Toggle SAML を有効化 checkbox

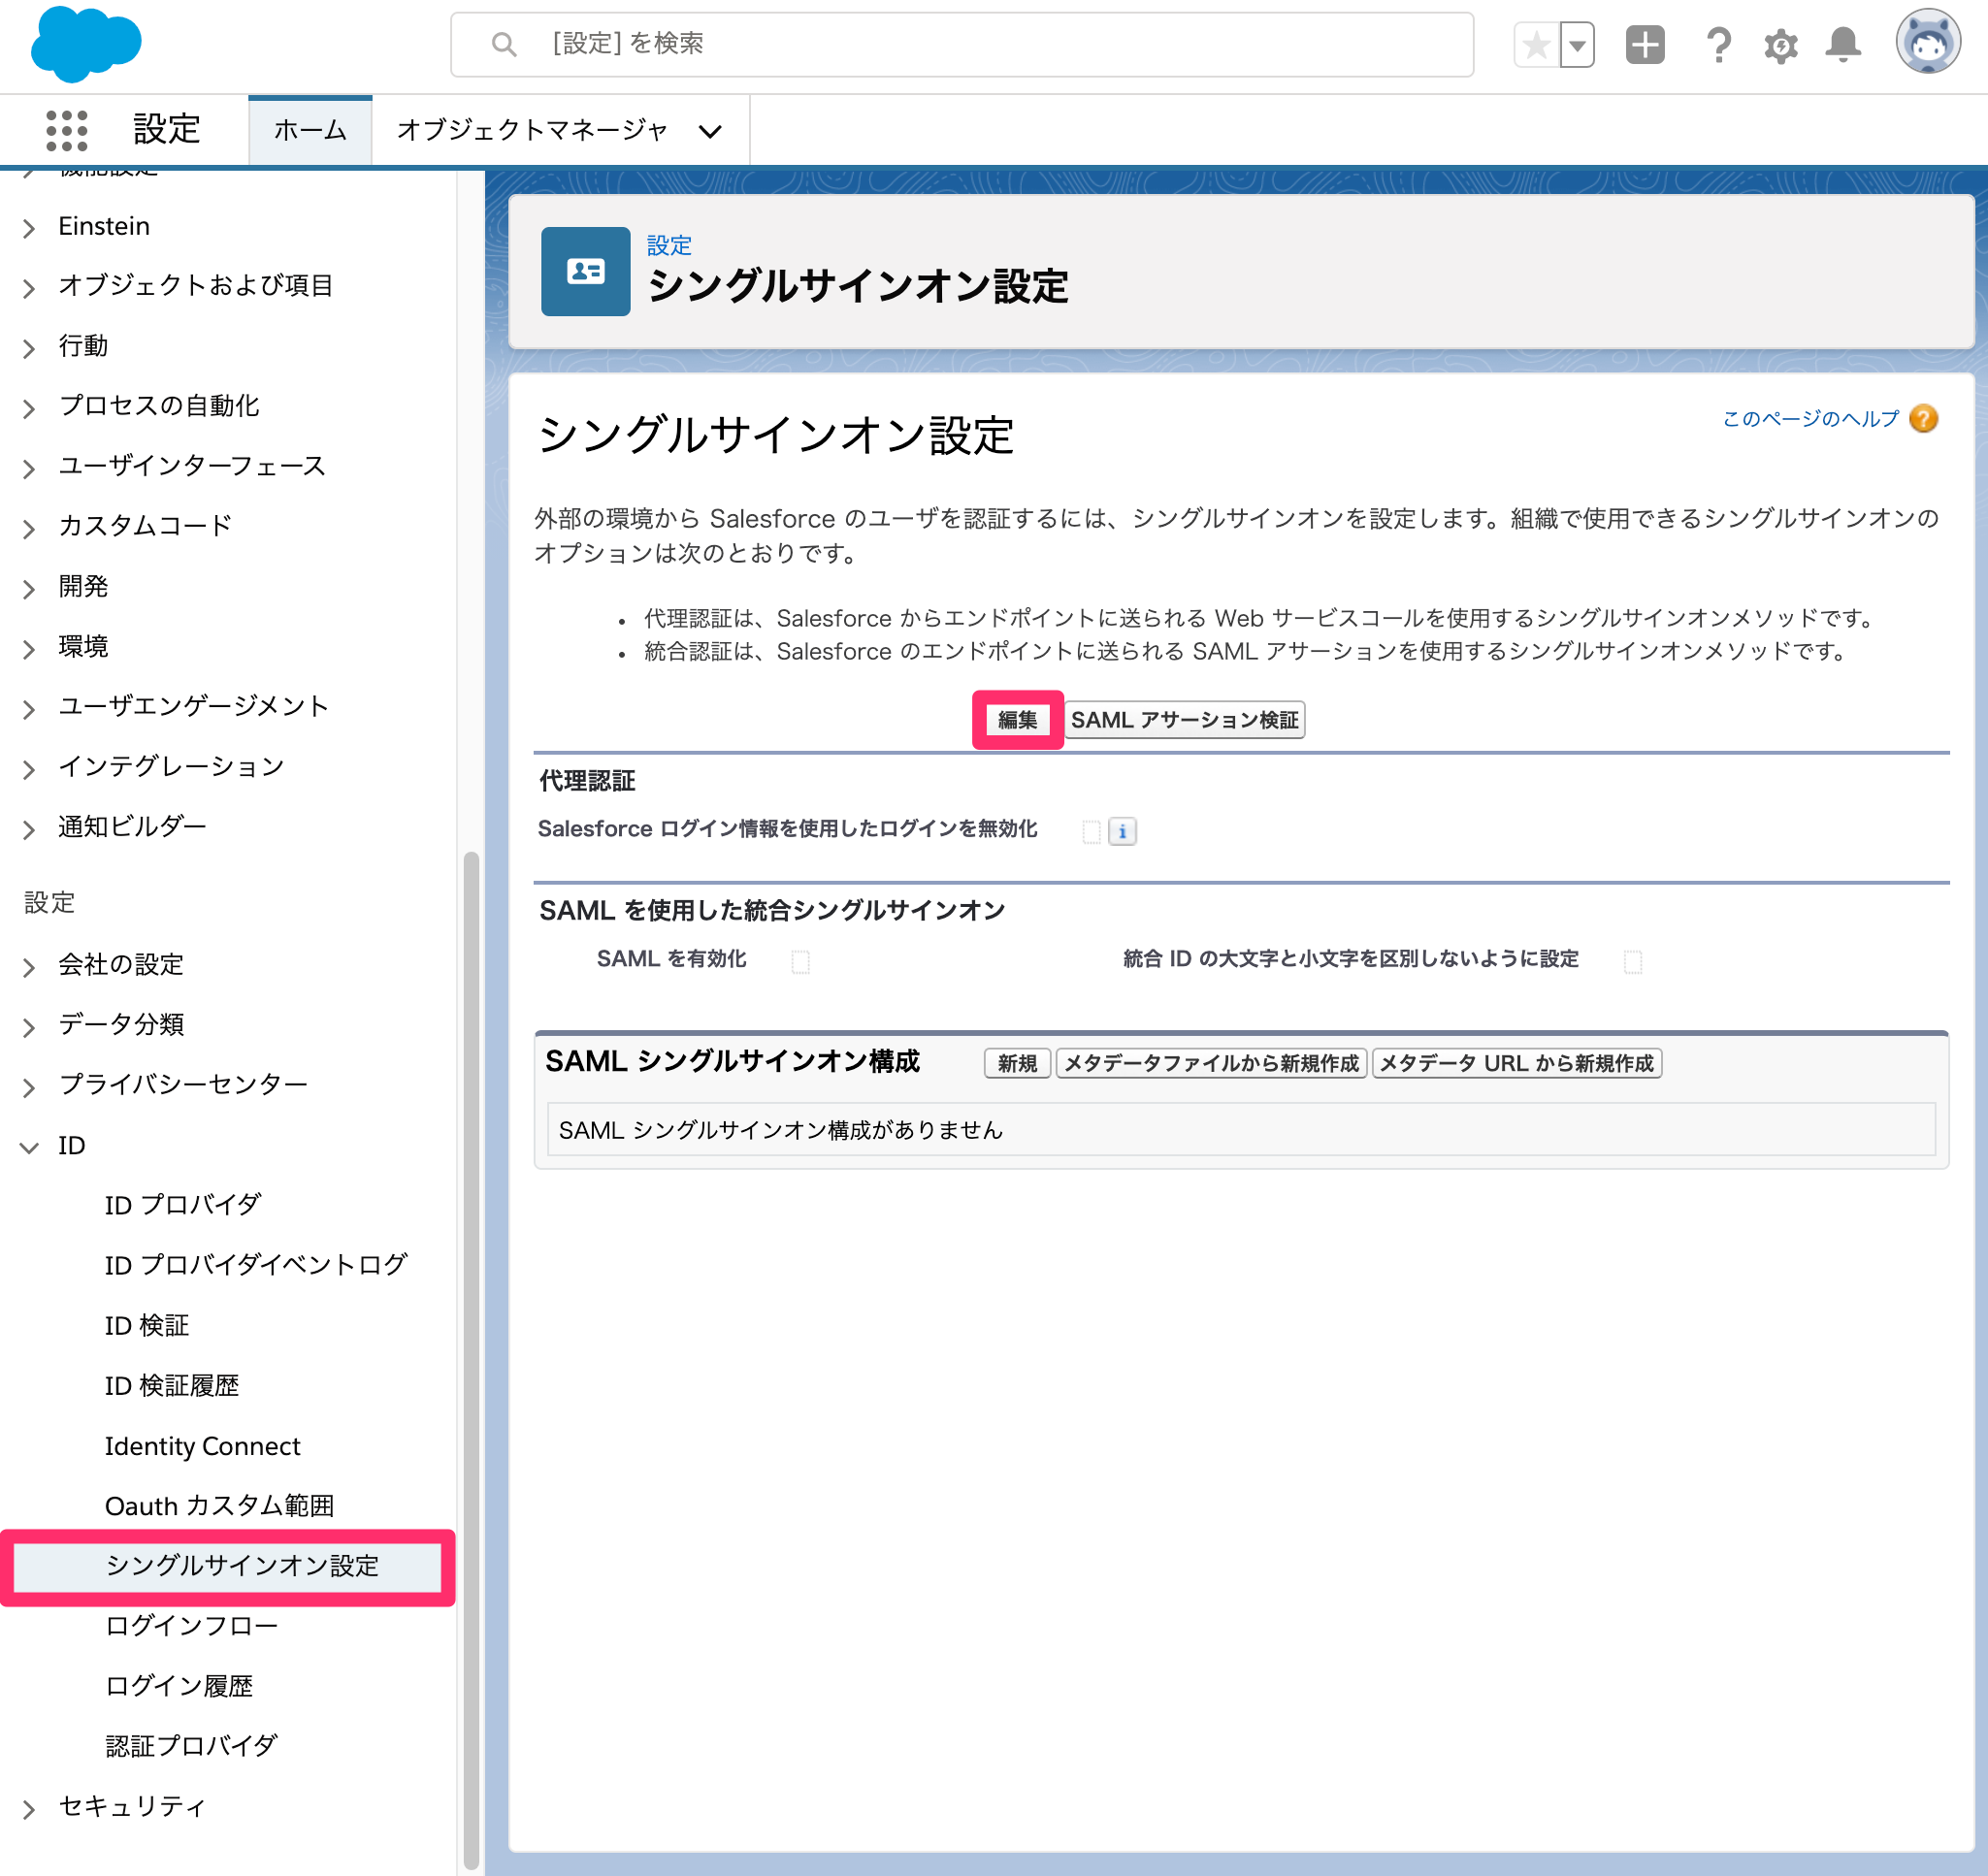(800, 961)
